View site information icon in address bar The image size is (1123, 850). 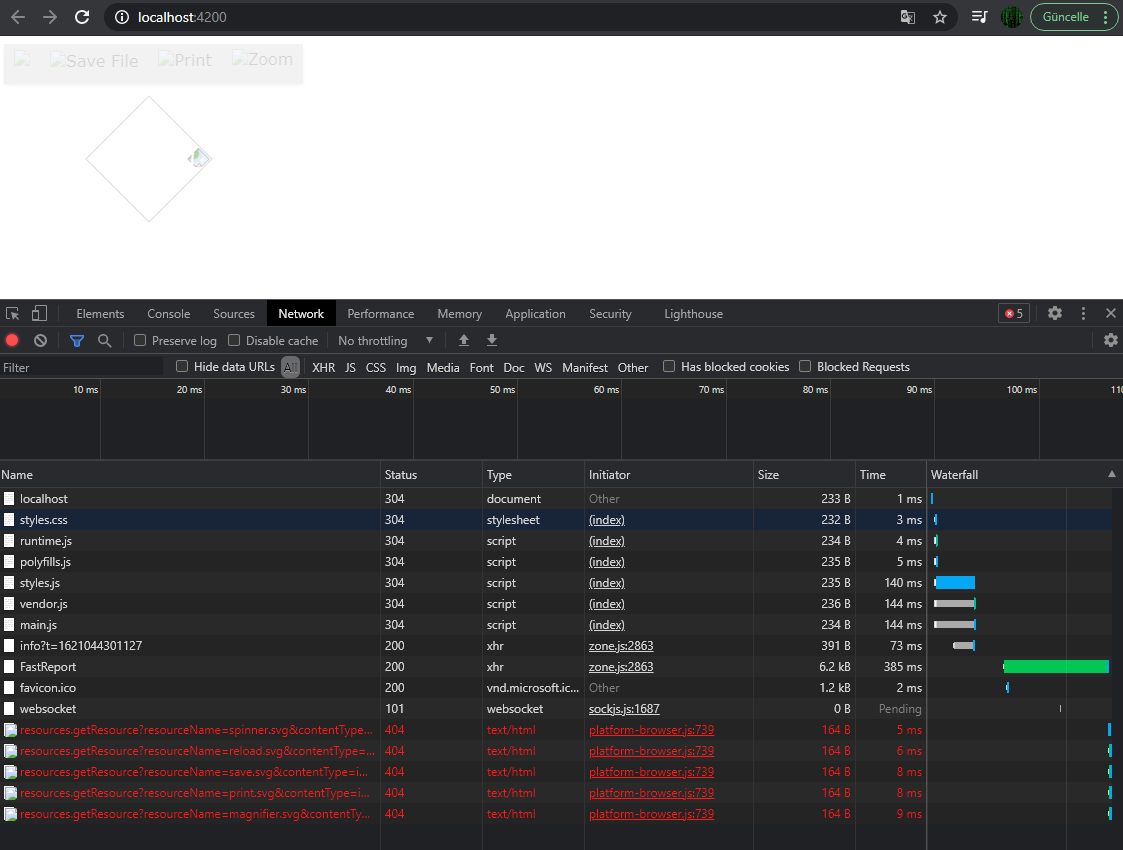[x=122, y=17]
